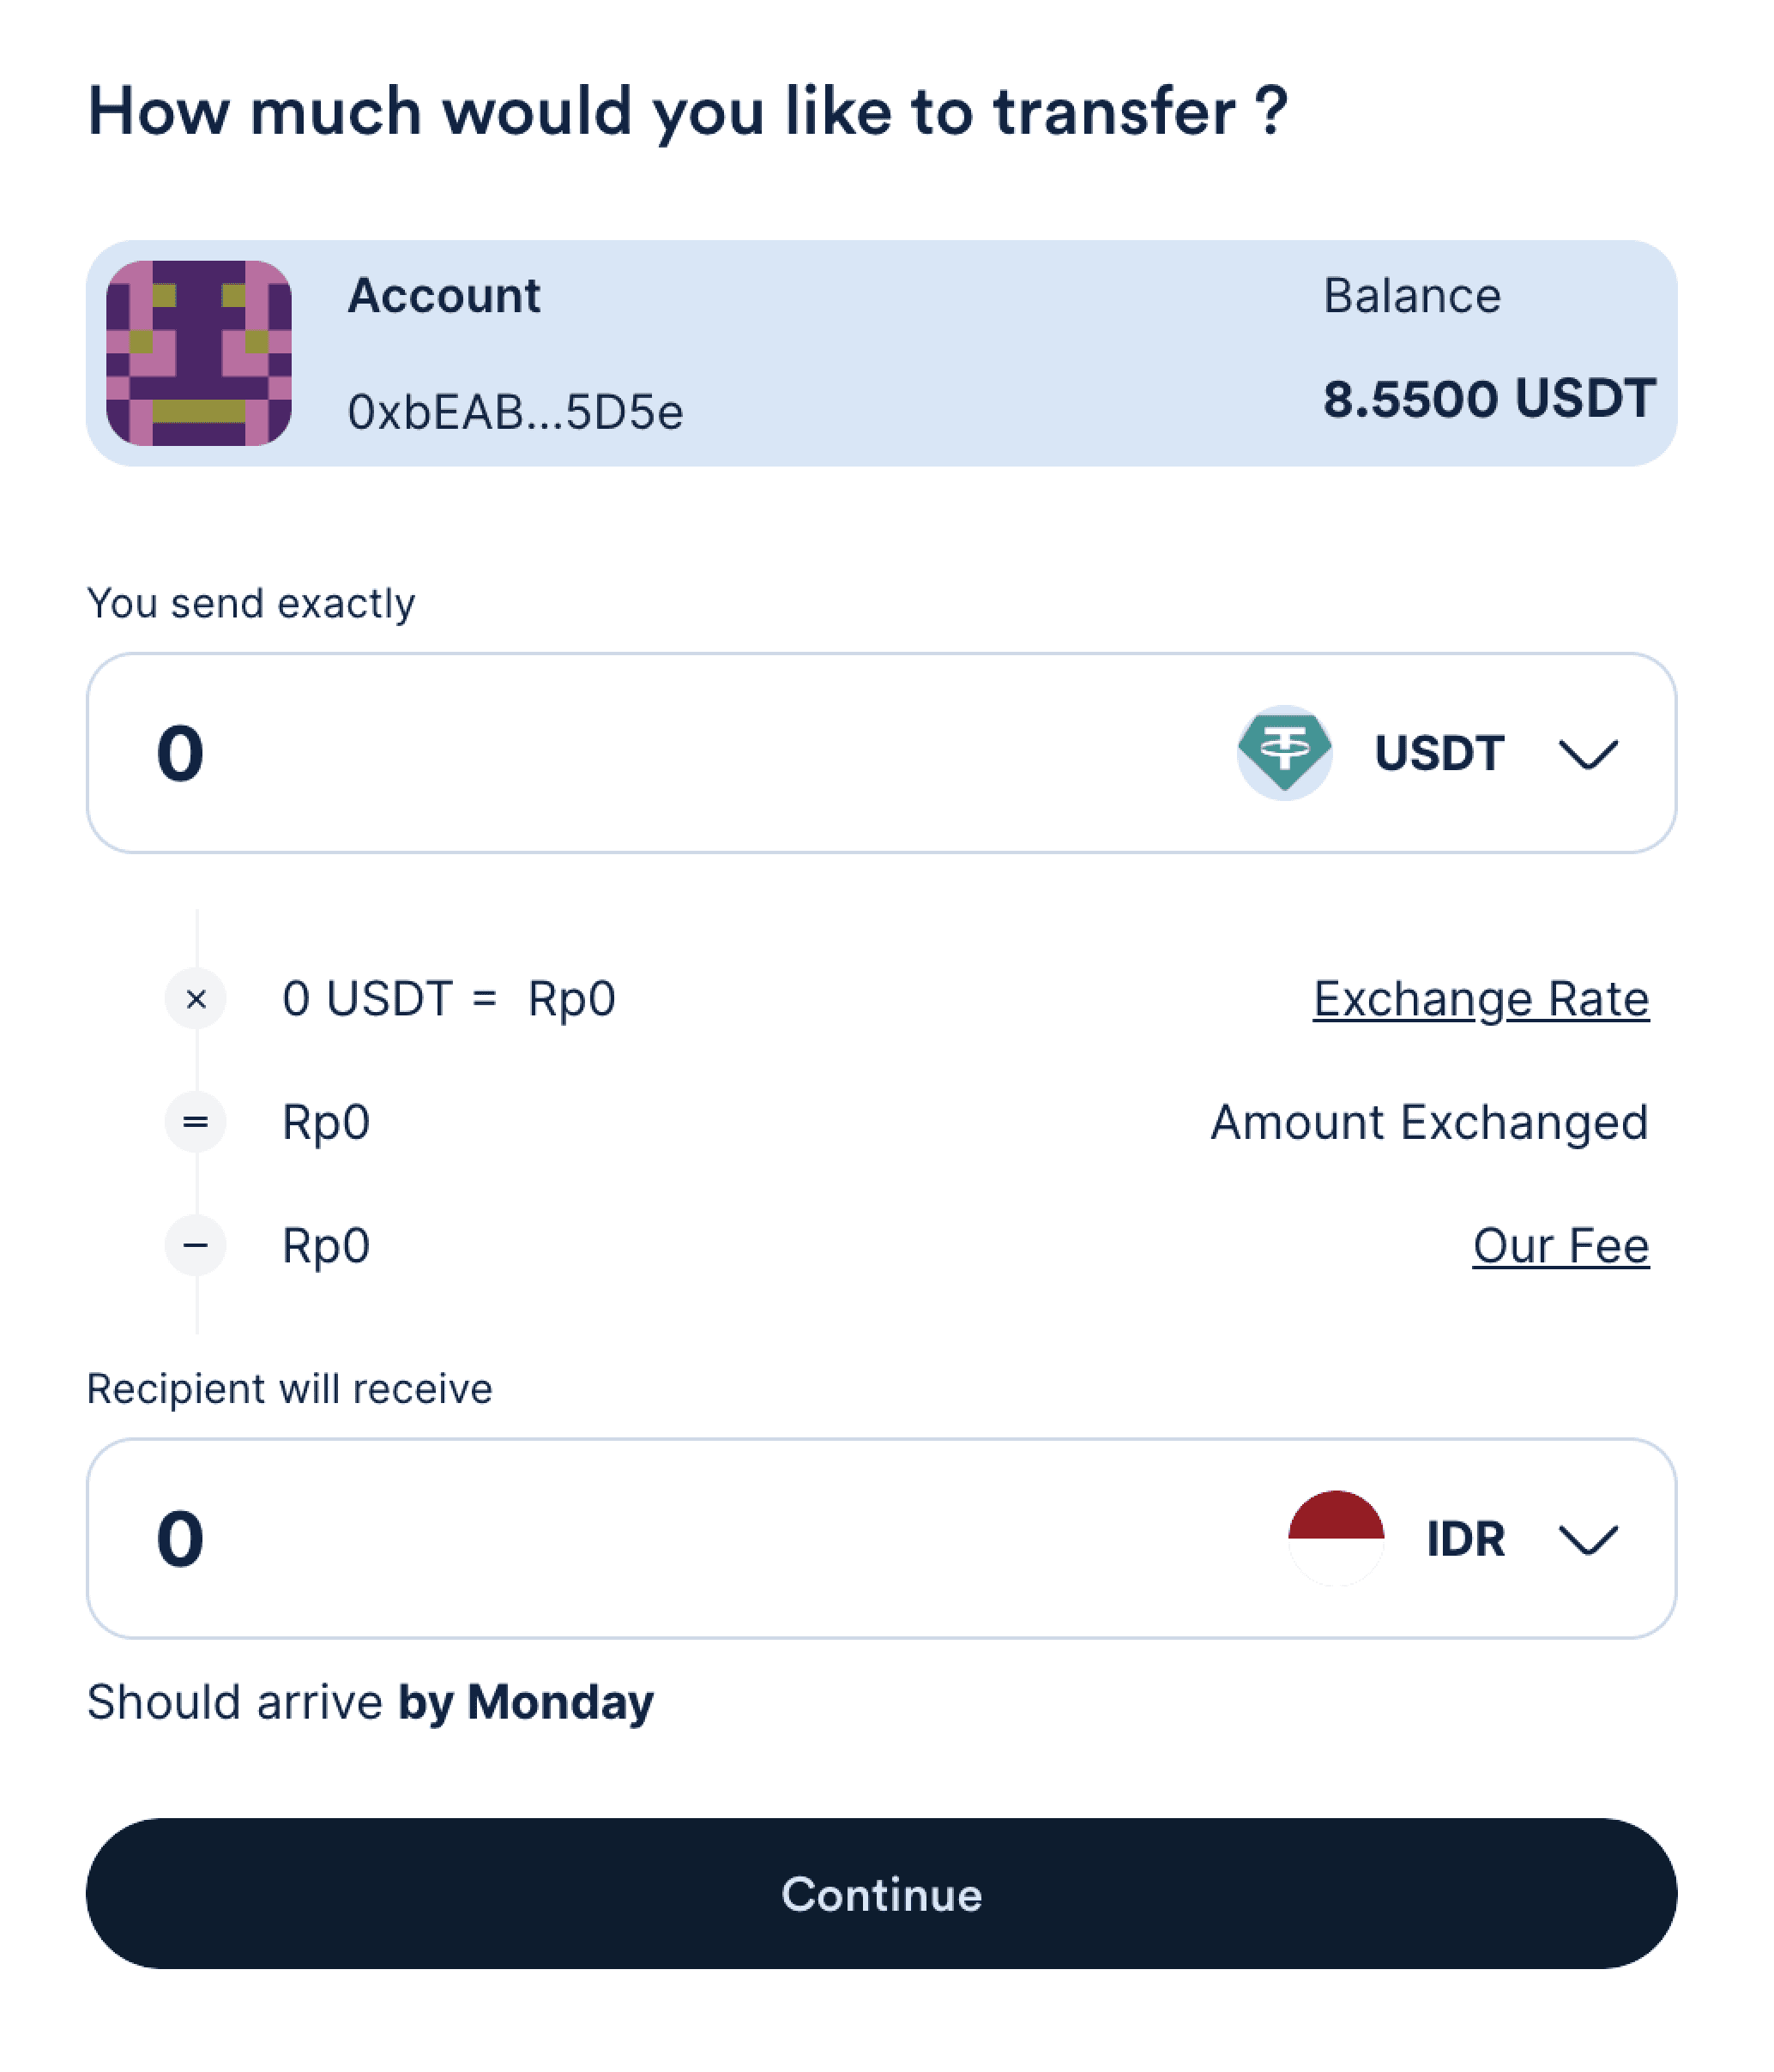
Task: Click the minus symbol circle icon
Action: 196,1245
